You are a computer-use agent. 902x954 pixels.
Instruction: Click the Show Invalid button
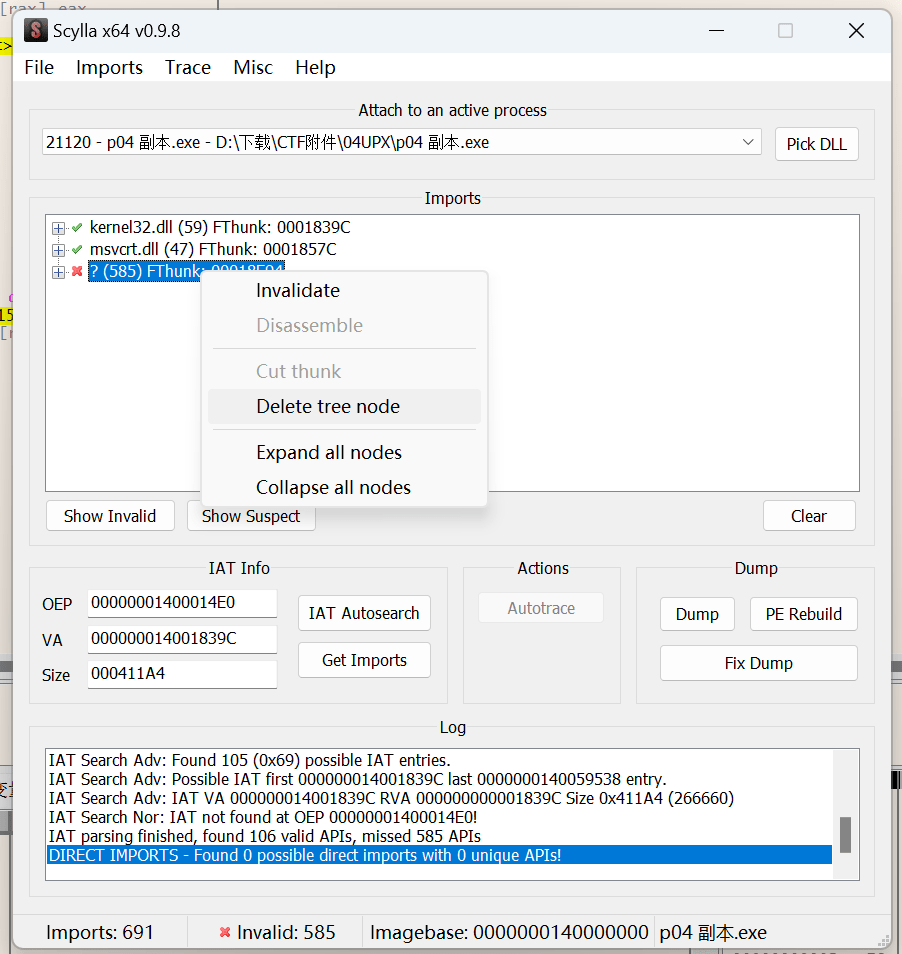110,516
